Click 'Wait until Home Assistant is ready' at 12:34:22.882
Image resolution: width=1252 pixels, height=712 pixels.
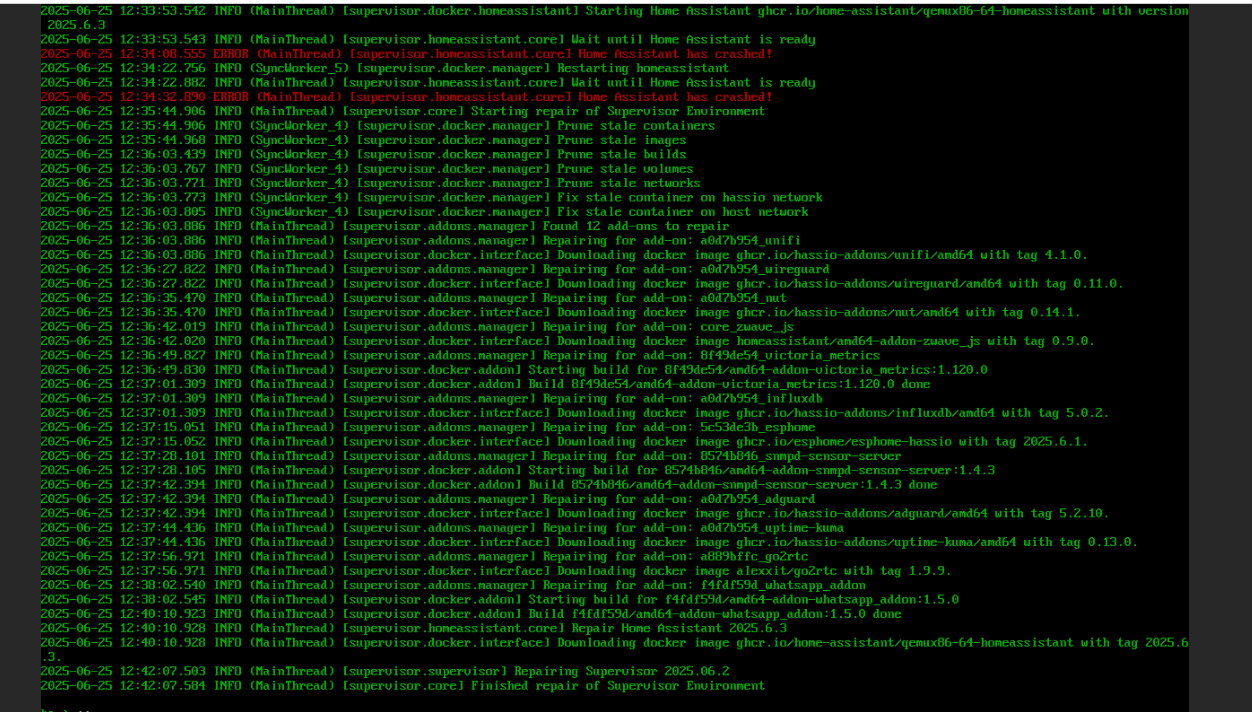(x=693, y=83)
